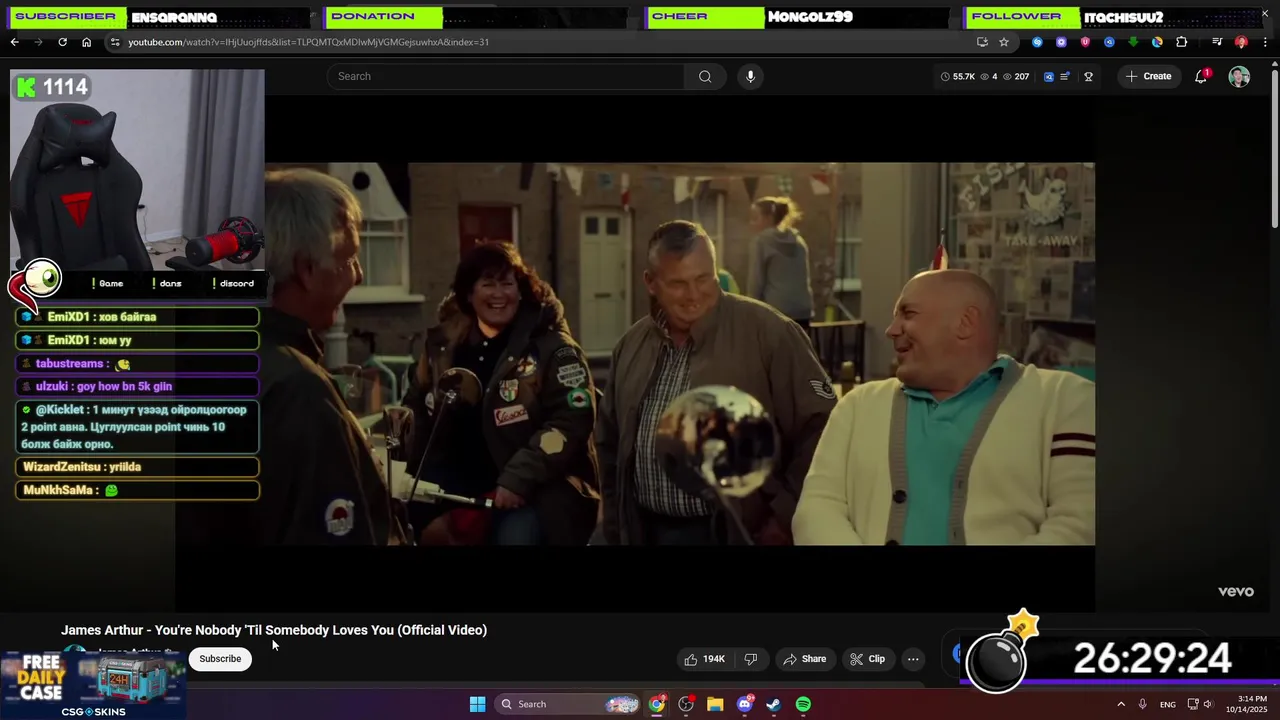Bookmark this page with the star icon

coord(1004,42)
